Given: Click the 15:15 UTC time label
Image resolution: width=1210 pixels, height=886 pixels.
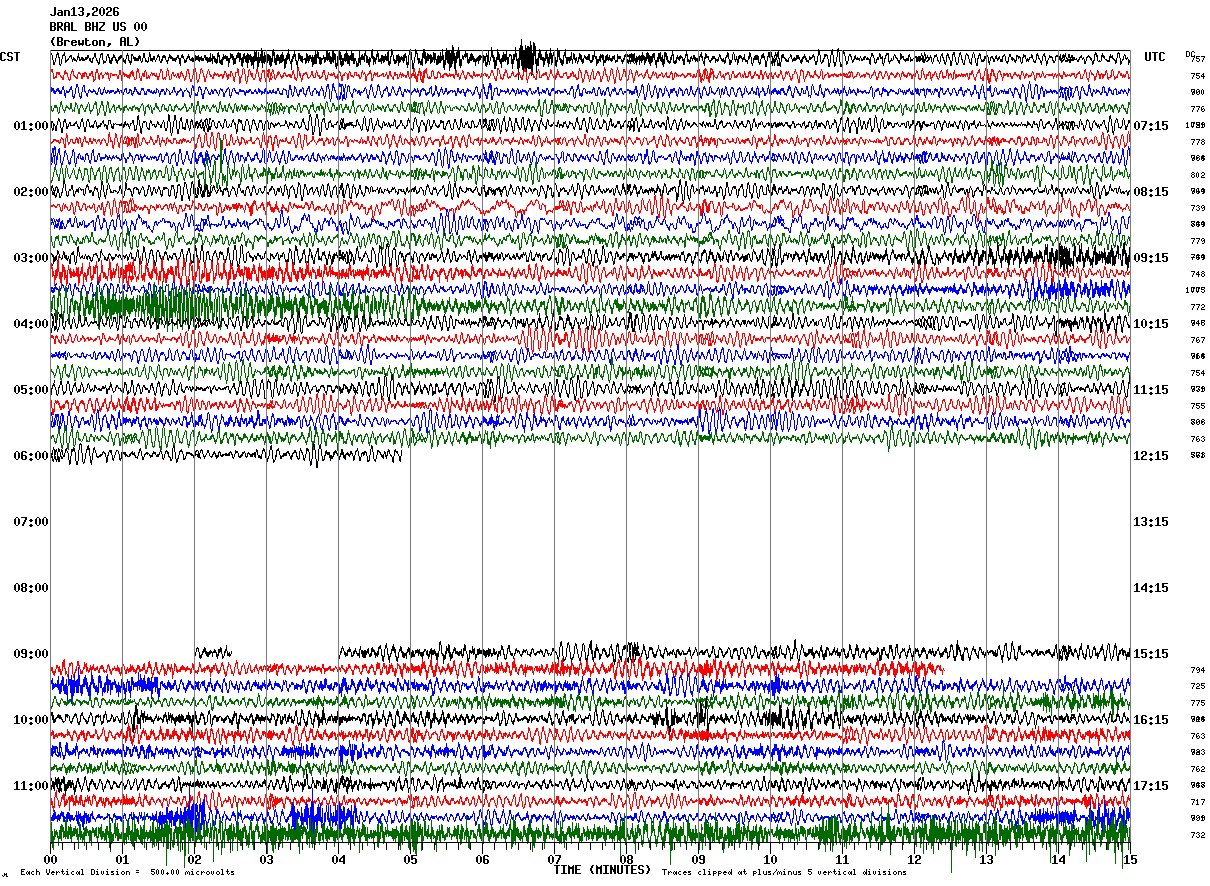Looking at the screenshot, I should coord(1151,654).
